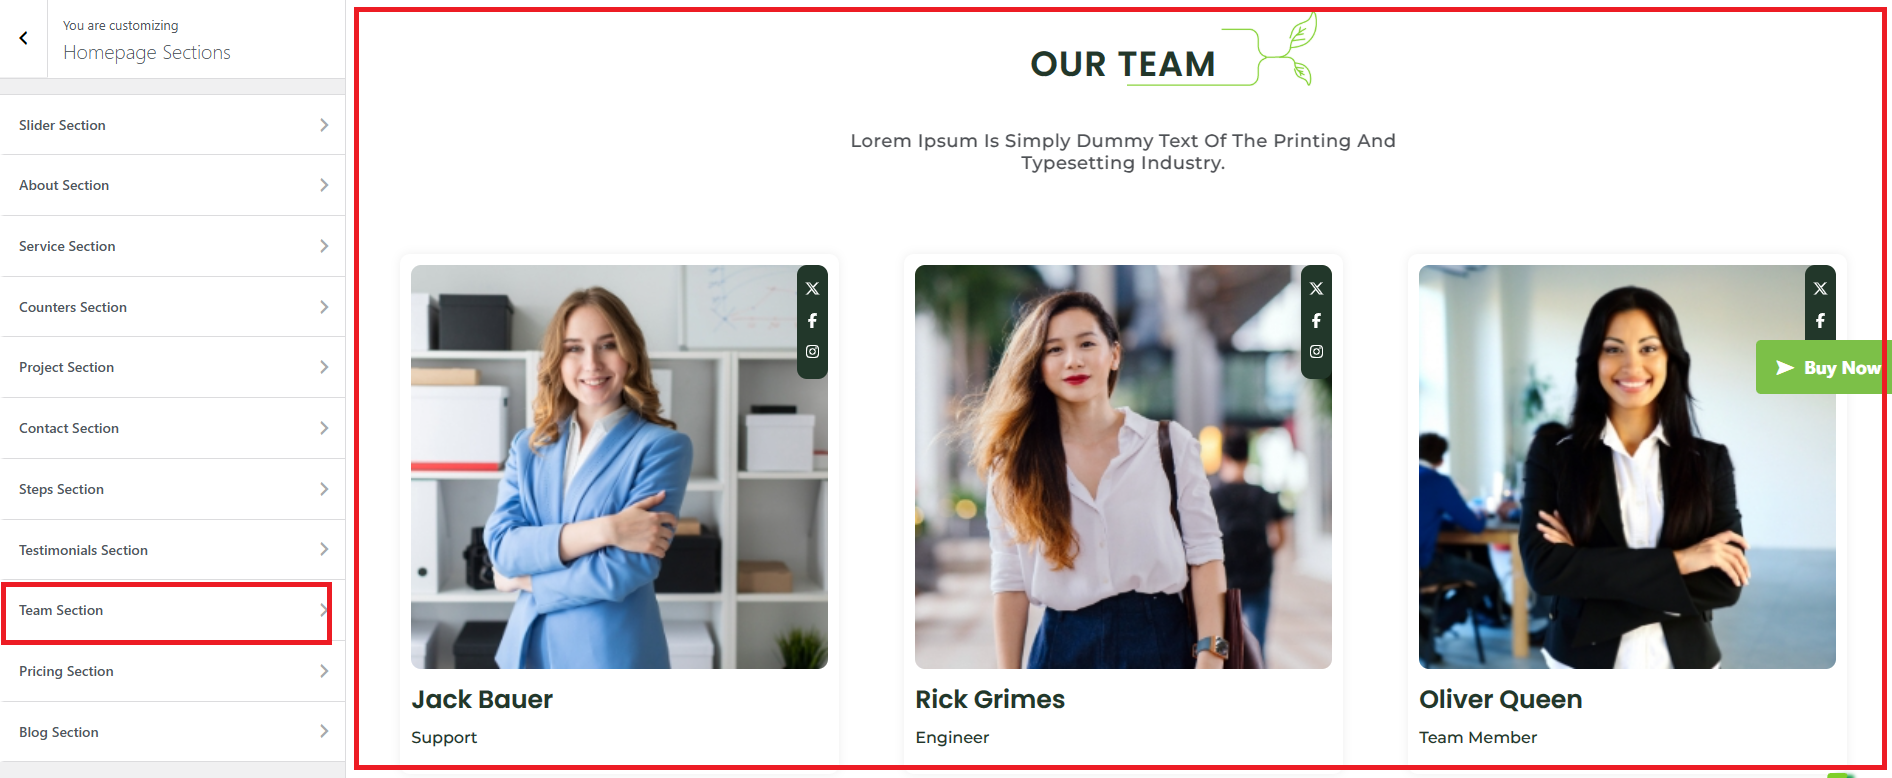Open X (Twitter) icon on Jack Bauer card

(812, 288)
